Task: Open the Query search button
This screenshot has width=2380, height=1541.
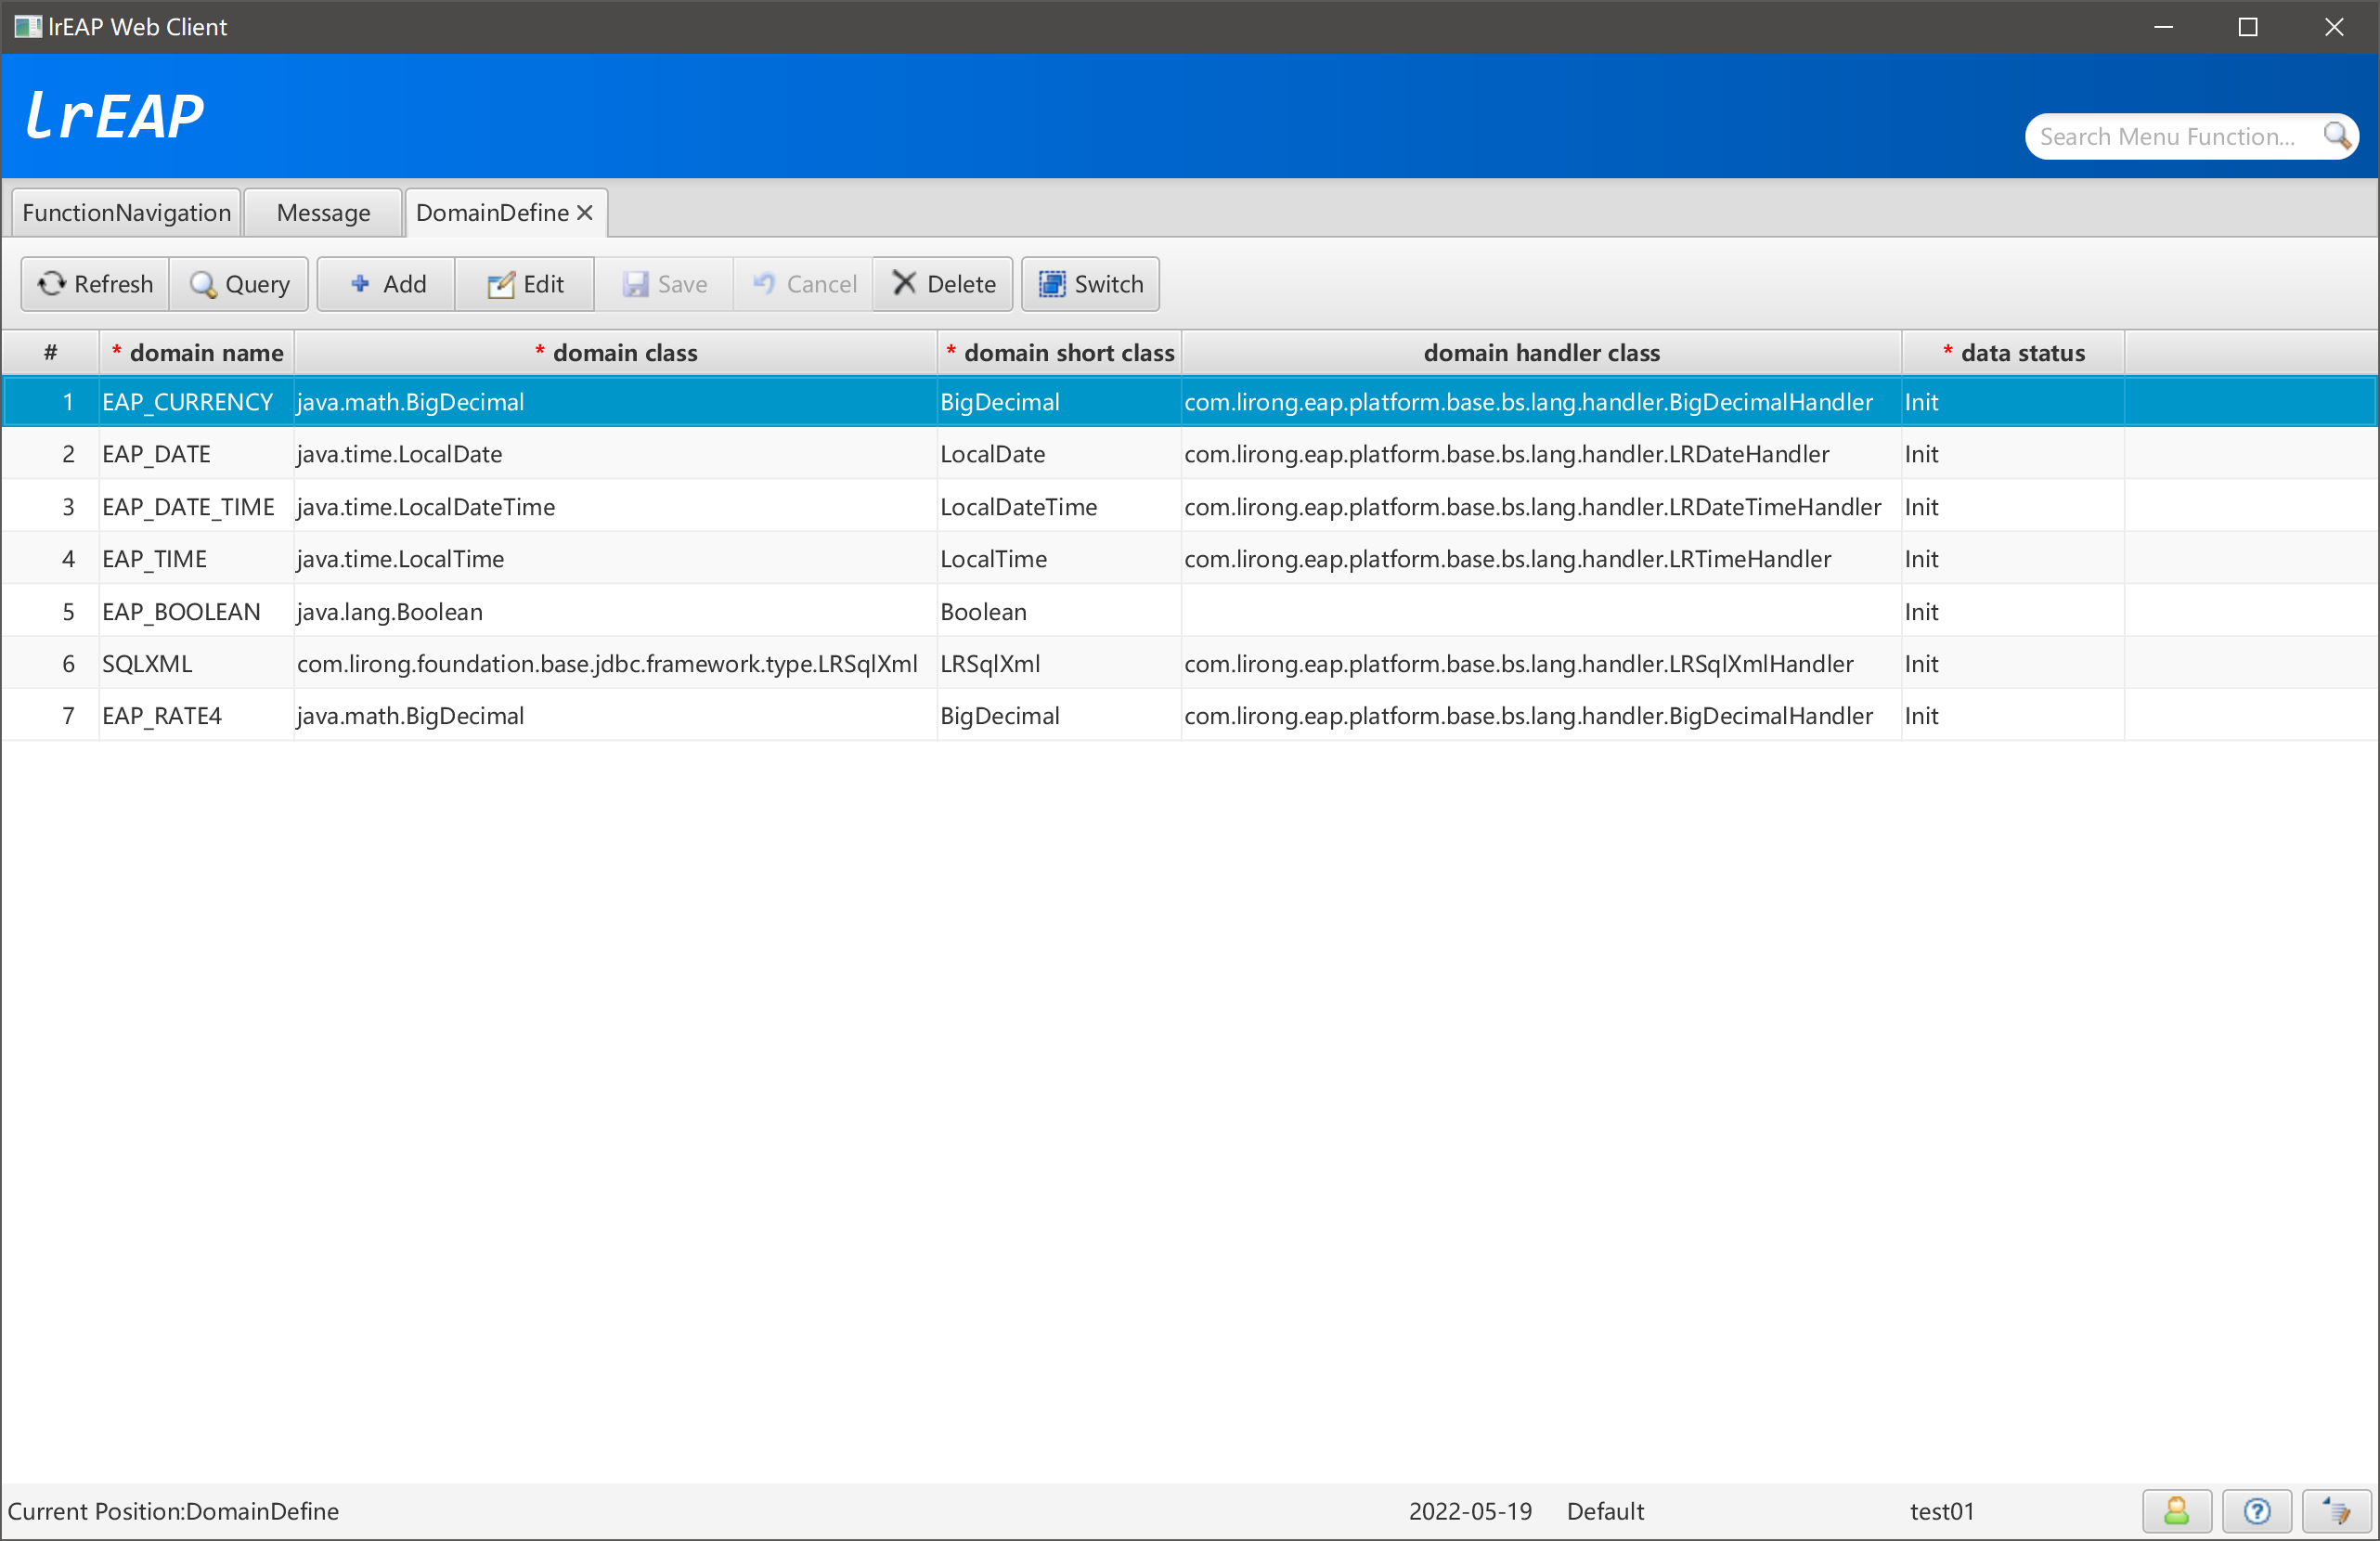Action: (x=239, y=284)
